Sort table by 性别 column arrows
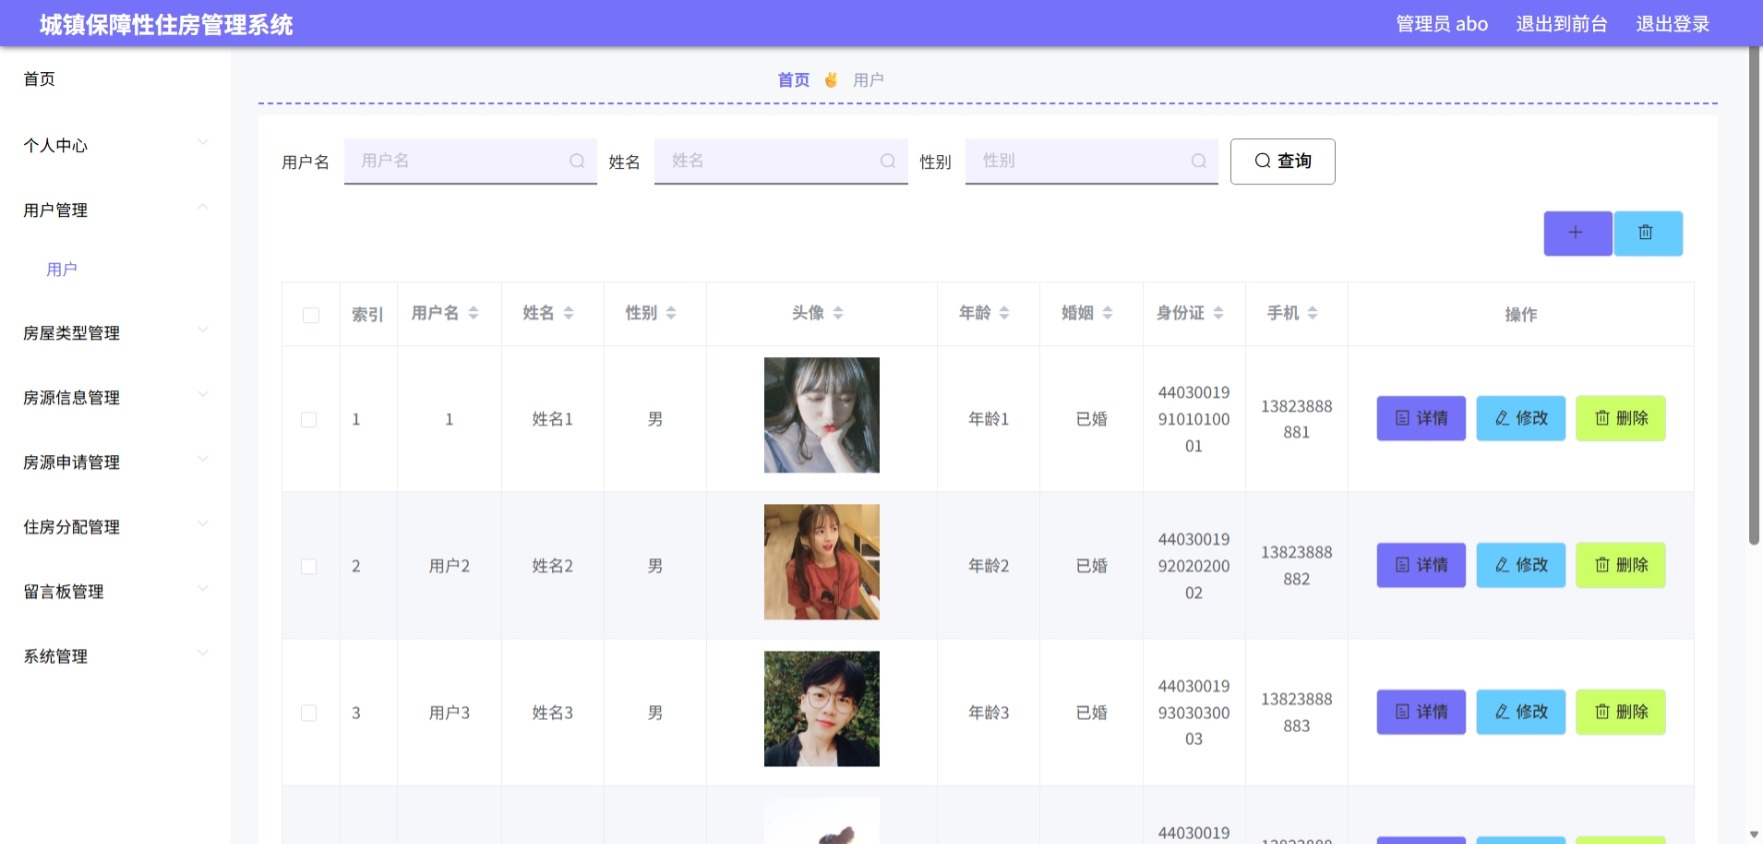Viewport: 1763px width, 844px height. pos(671,313)
